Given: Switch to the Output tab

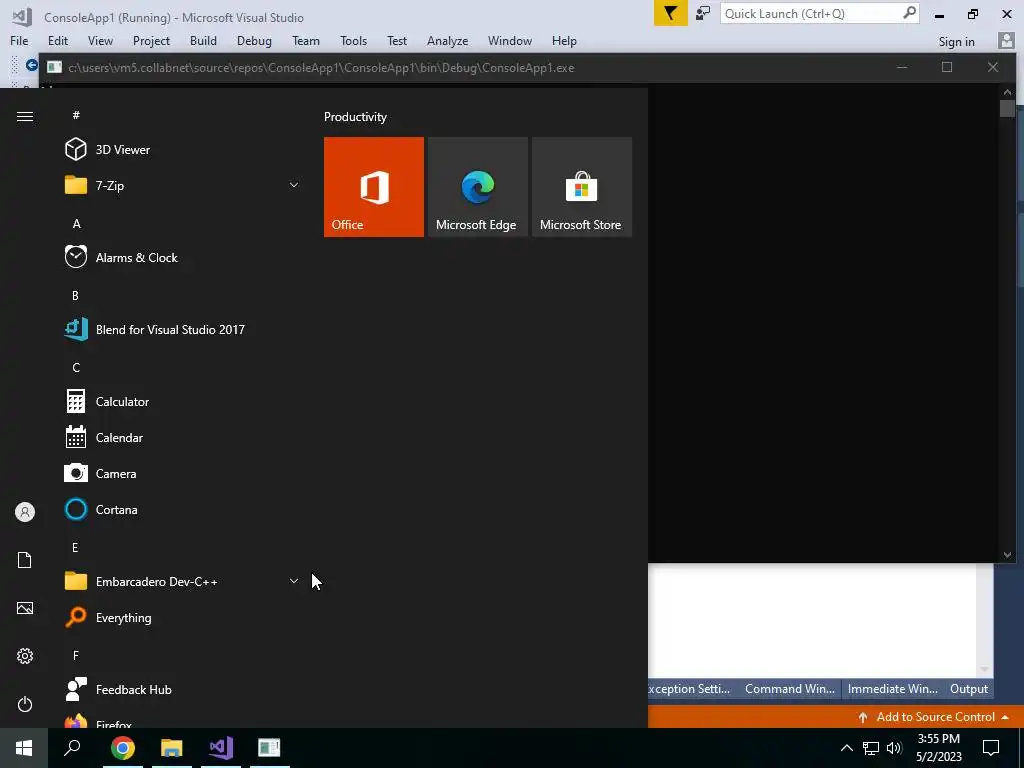Looking at the screenshot, I should pyautogui.click(x=968, y=688).
